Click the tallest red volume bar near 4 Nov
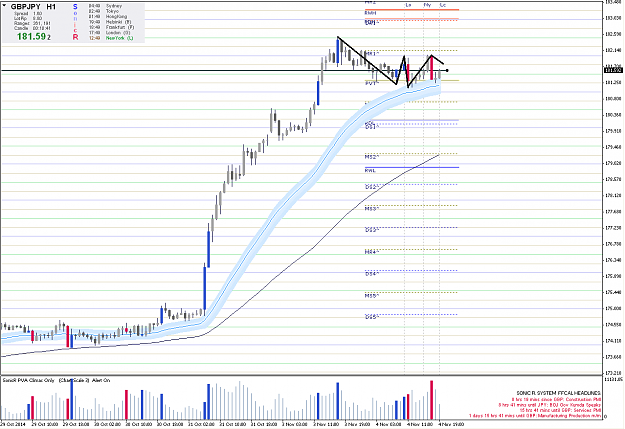Image resolution: width=625 pixels, height=429 pixels. pyautogui.click(x=431, y=399)
